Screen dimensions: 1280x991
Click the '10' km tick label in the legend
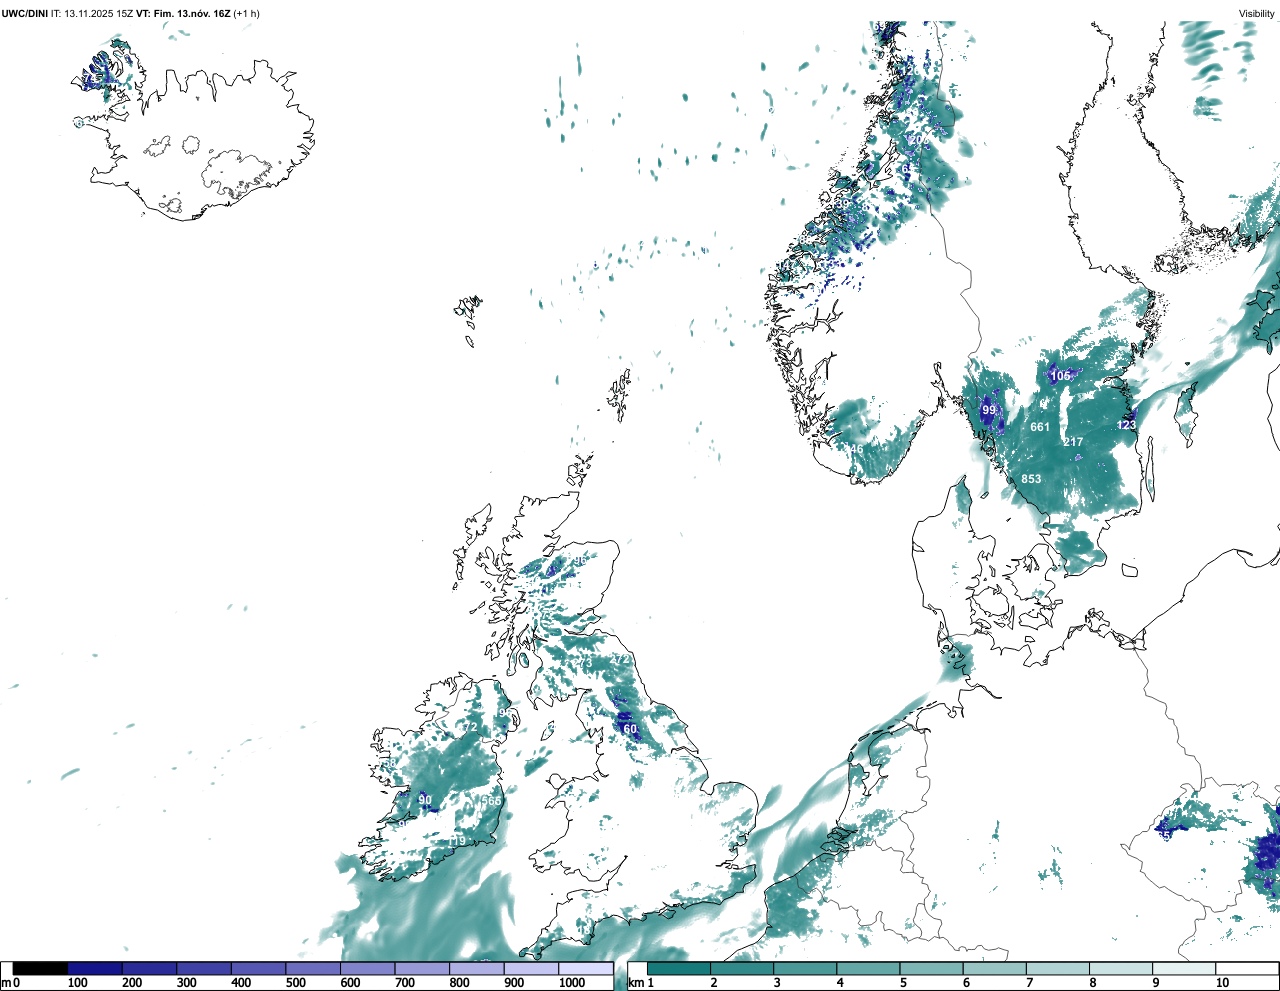click(x=1223, y=983)
